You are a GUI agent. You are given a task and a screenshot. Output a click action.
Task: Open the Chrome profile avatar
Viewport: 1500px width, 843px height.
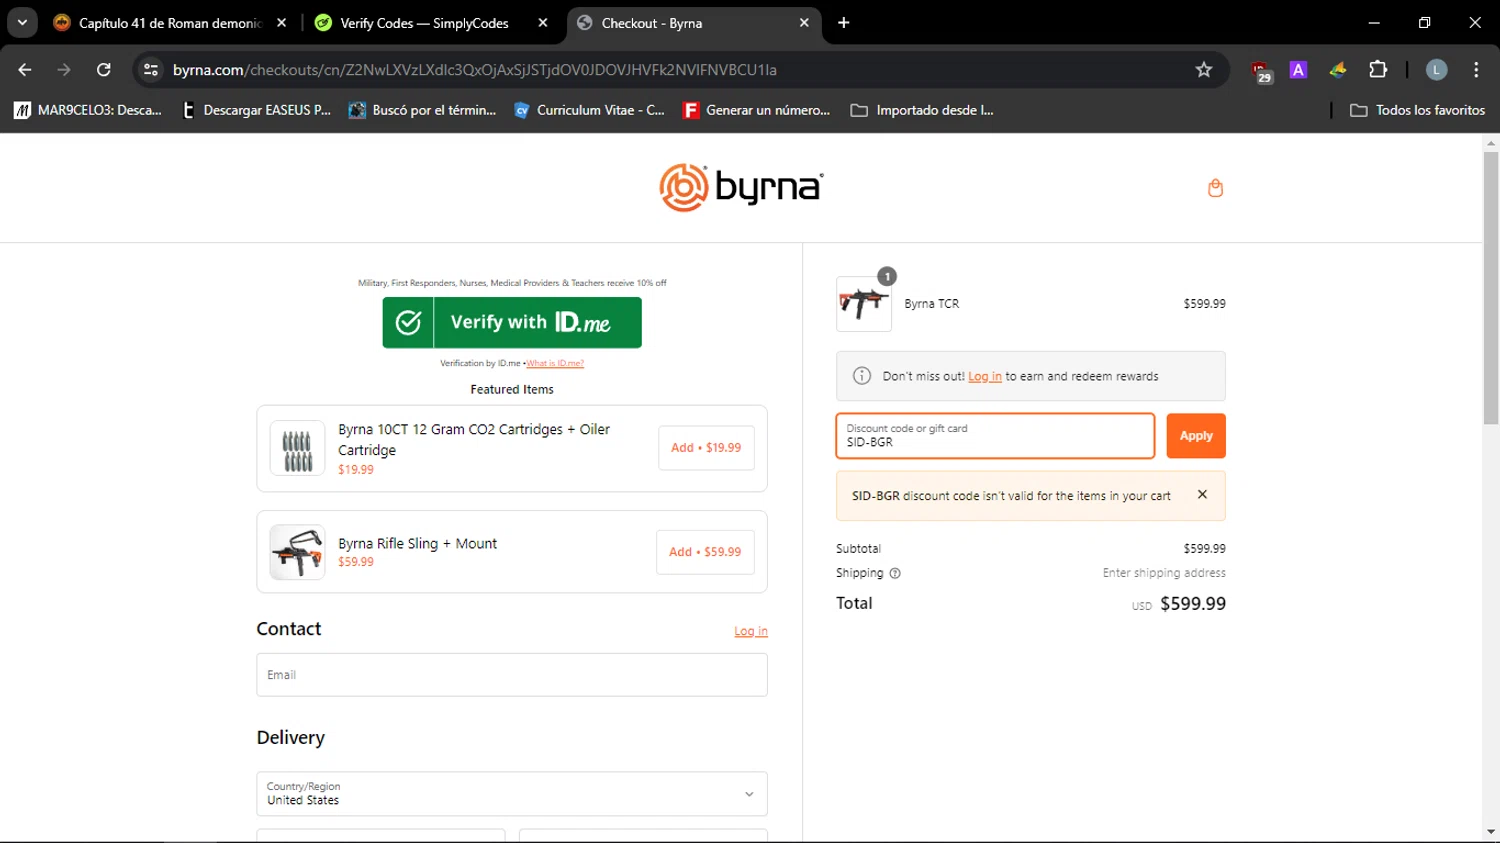[1436, 70]
